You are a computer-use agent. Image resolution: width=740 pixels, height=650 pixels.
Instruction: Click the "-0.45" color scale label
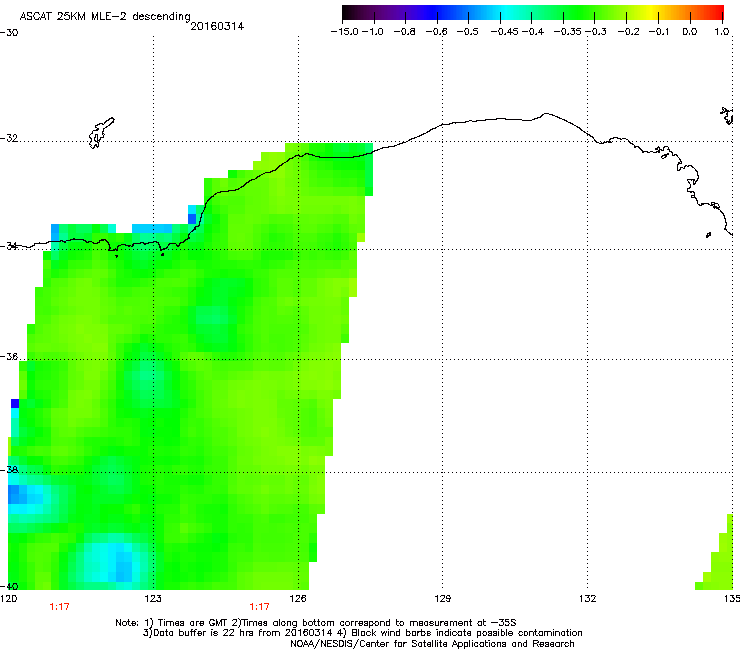click(x=505, y=32)
